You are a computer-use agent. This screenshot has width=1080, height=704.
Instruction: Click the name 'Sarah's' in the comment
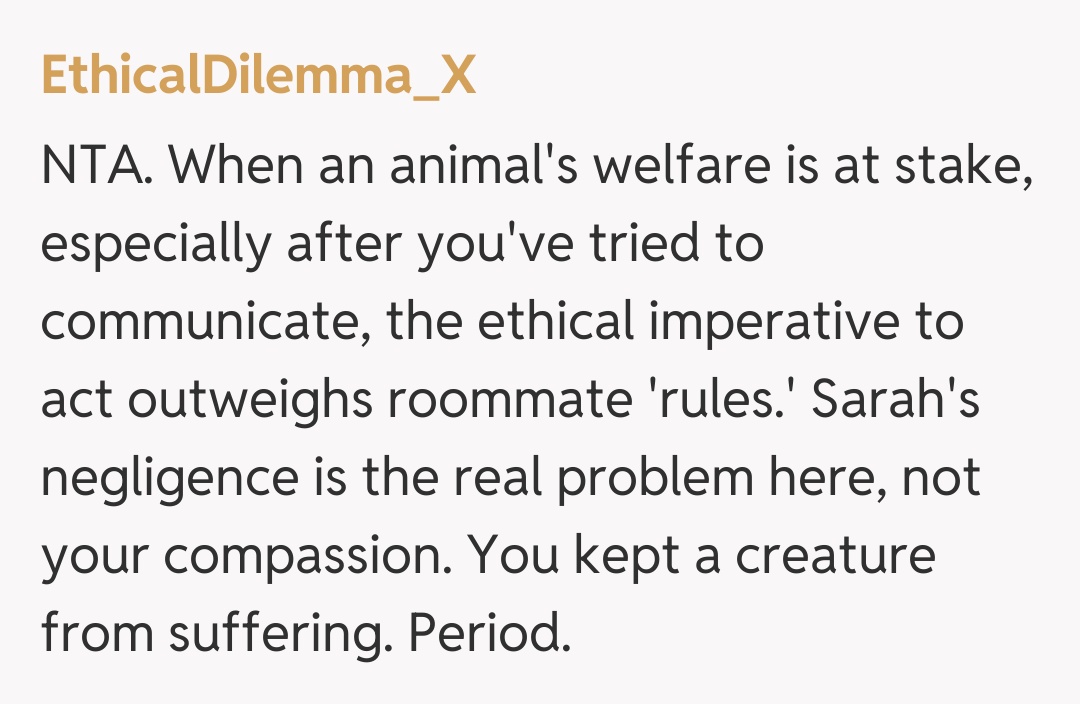tap(896, 400)
